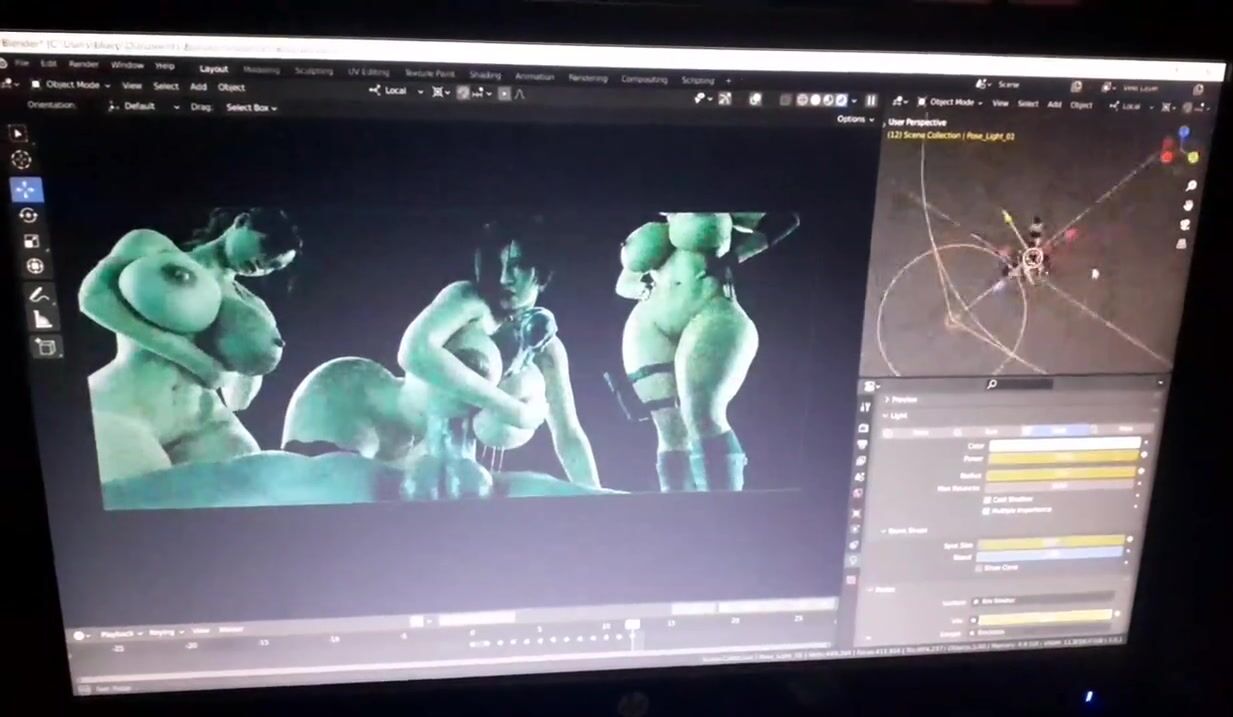Select the Measure tool

pos(42,320)
